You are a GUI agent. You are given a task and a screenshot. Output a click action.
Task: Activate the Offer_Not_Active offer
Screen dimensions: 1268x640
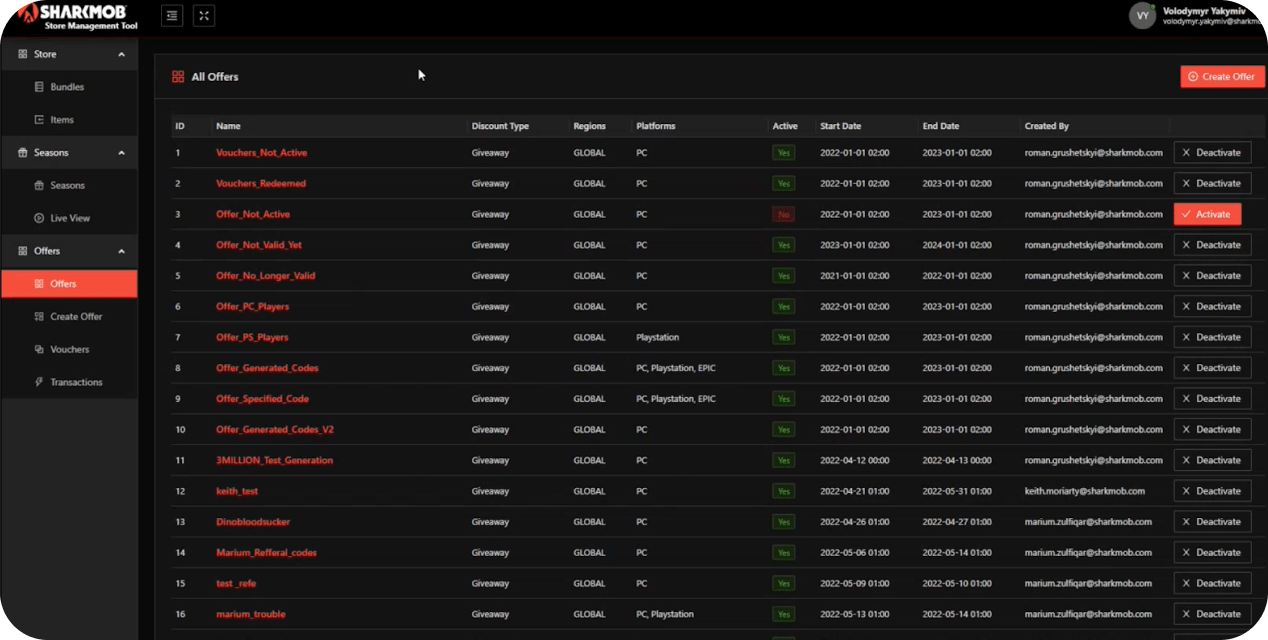(1207, 214)
